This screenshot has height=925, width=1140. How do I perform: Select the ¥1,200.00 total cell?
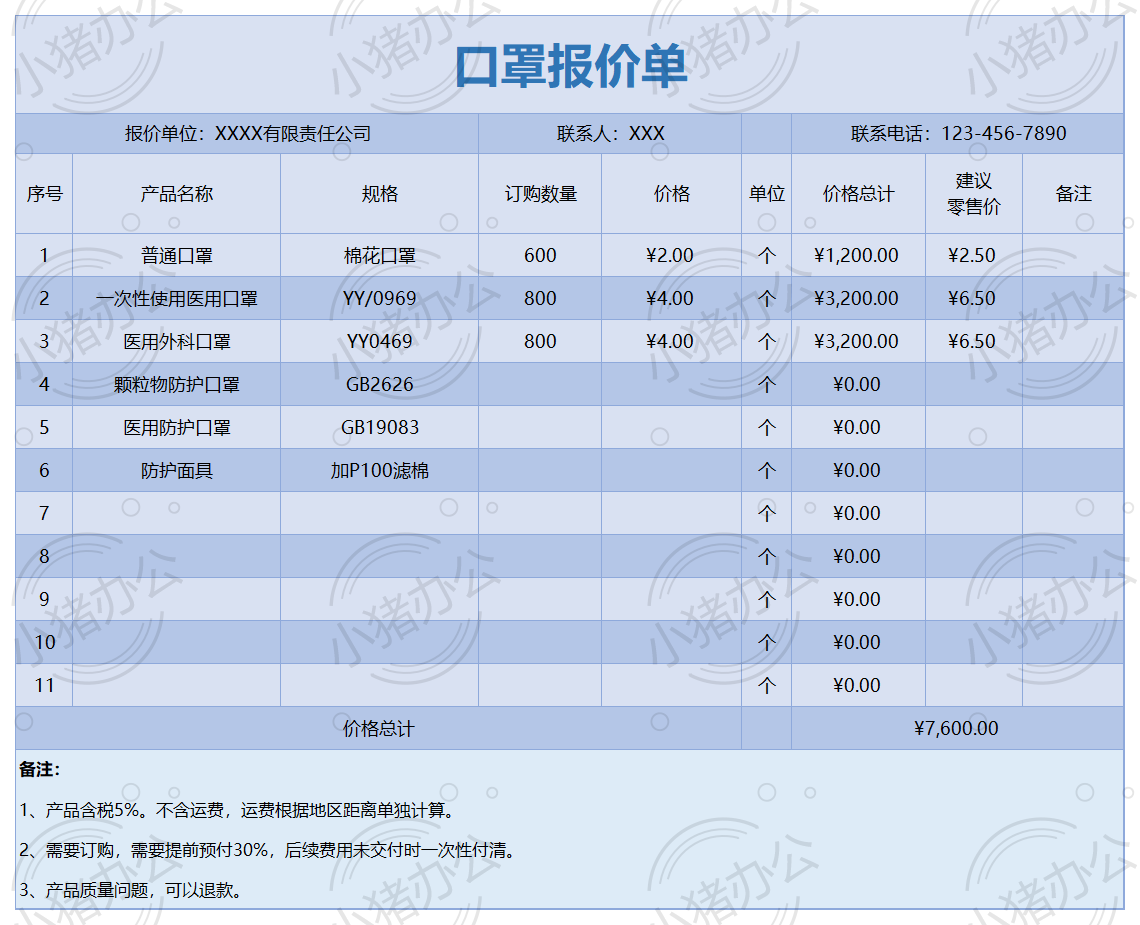(858, 255)
